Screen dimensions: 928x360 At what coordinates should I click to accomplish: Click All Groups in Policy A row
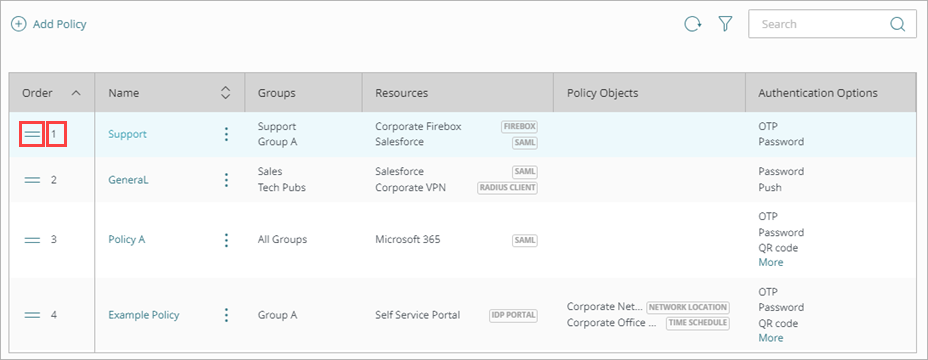[x=282, y=240]
